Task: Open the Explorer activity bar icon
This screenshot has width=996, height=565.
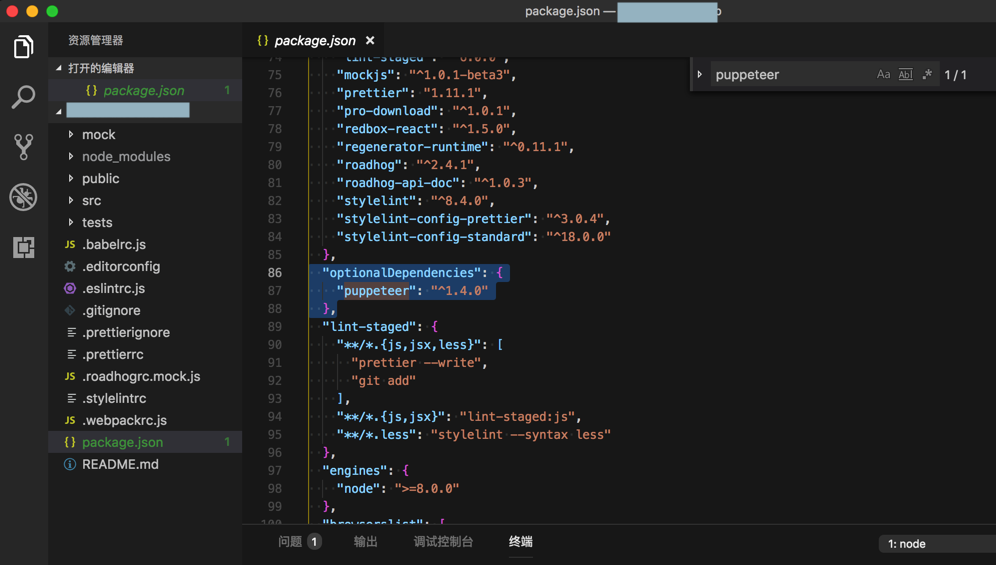Action: [x=23, y=47]
